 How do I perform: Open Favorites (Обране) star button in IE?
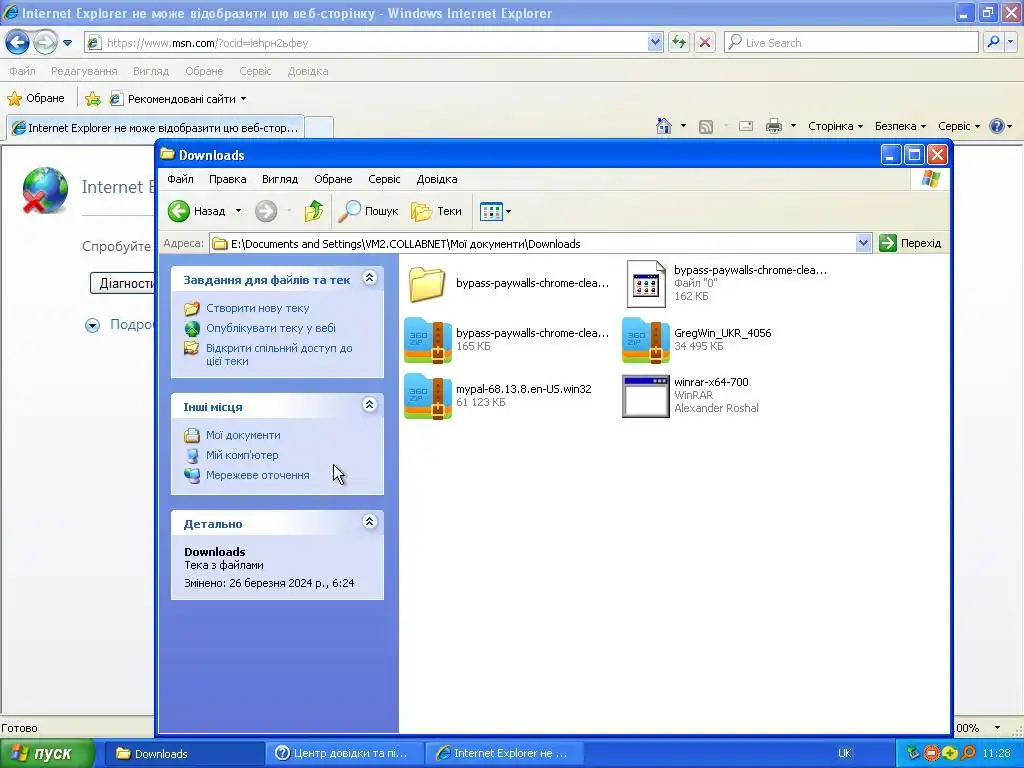coord(36,99)
